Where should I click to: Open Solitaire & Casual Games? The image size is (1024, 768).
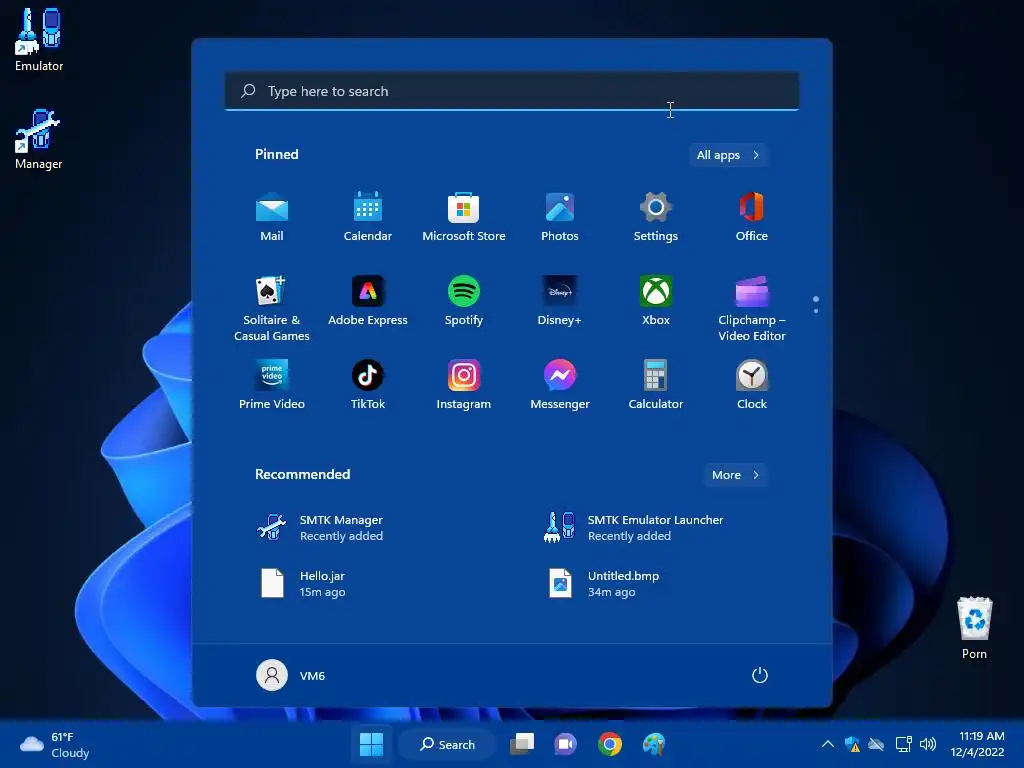pos(272,308)
